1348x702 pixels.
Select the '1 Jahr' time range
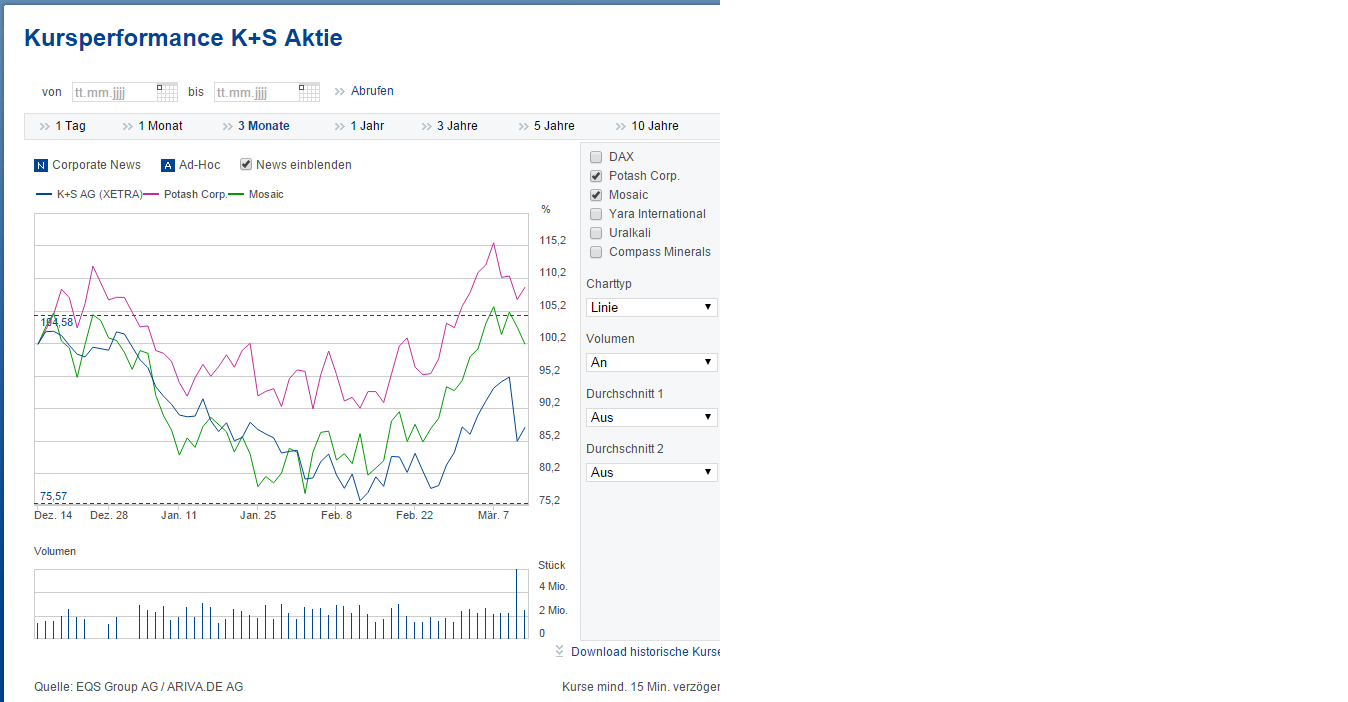367,126
